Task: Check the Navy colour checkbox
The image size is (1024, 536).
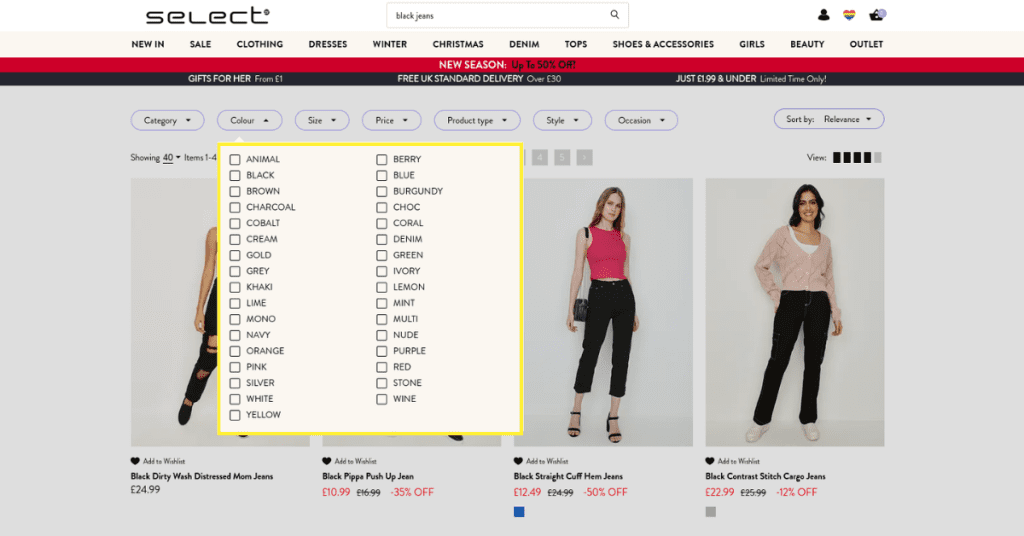Action: point(235,335)
